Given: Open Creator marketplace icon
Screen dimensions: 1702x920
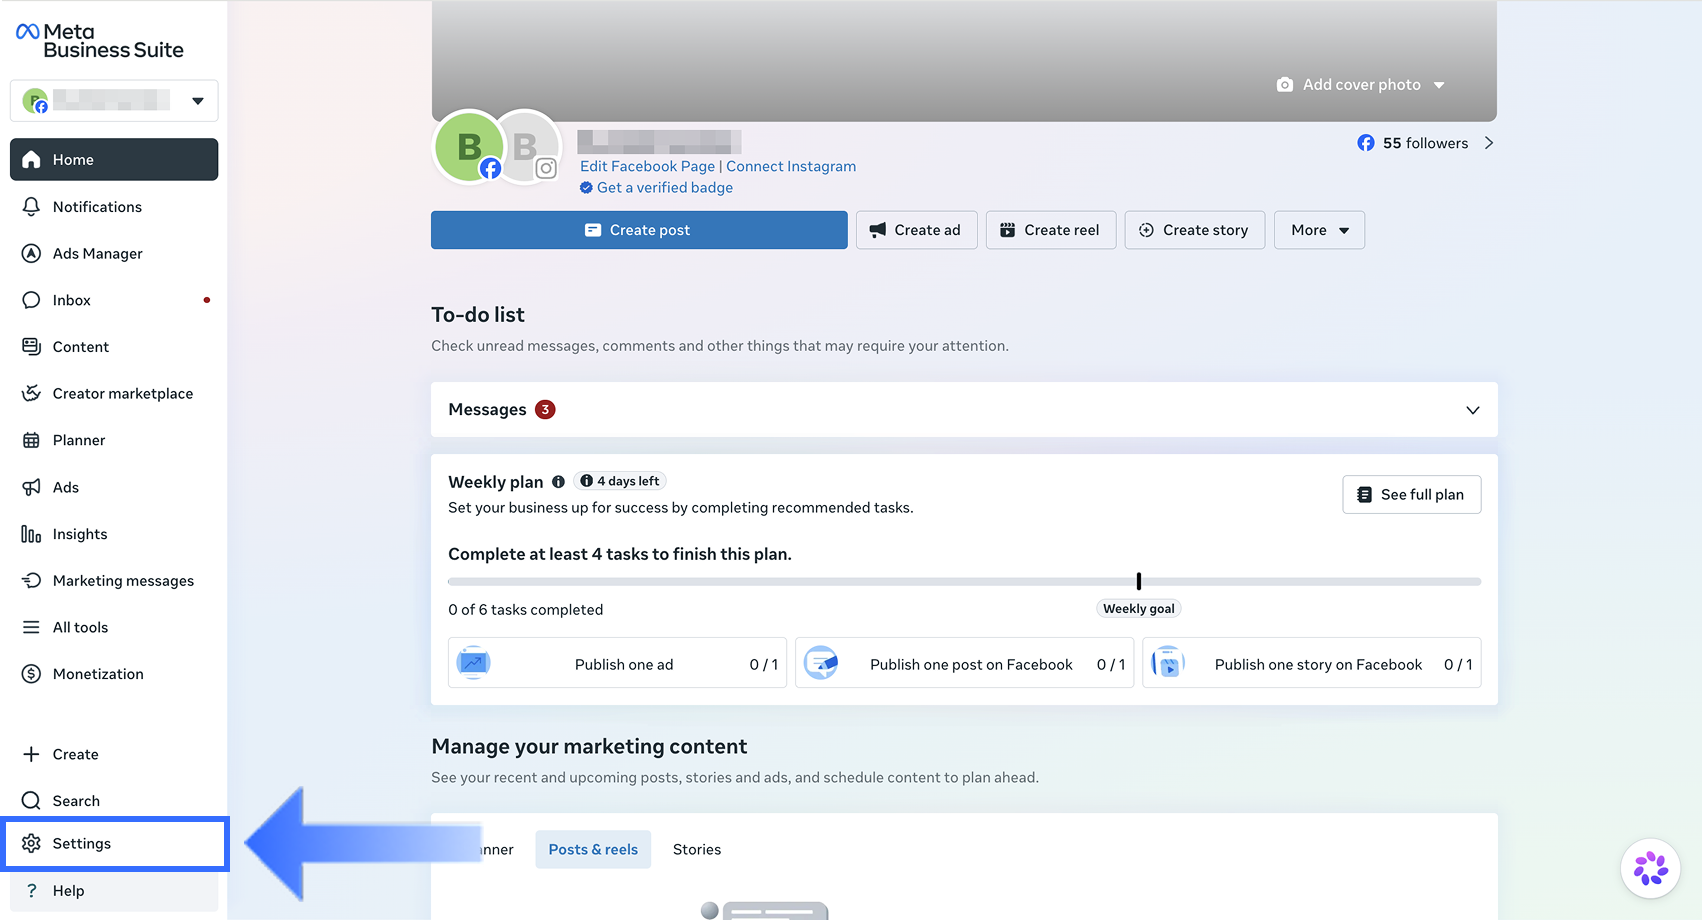Looking at the screenshot, I should point(31,394).
